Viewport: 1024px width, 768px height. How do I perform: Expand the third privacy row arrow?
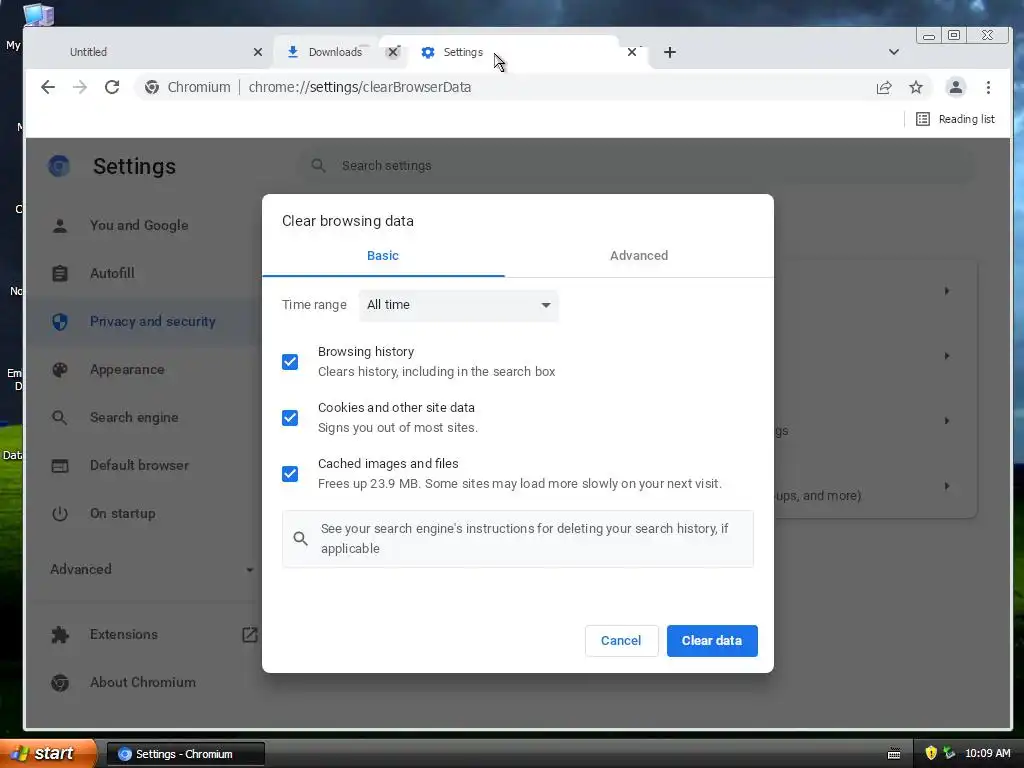[946, 421]
